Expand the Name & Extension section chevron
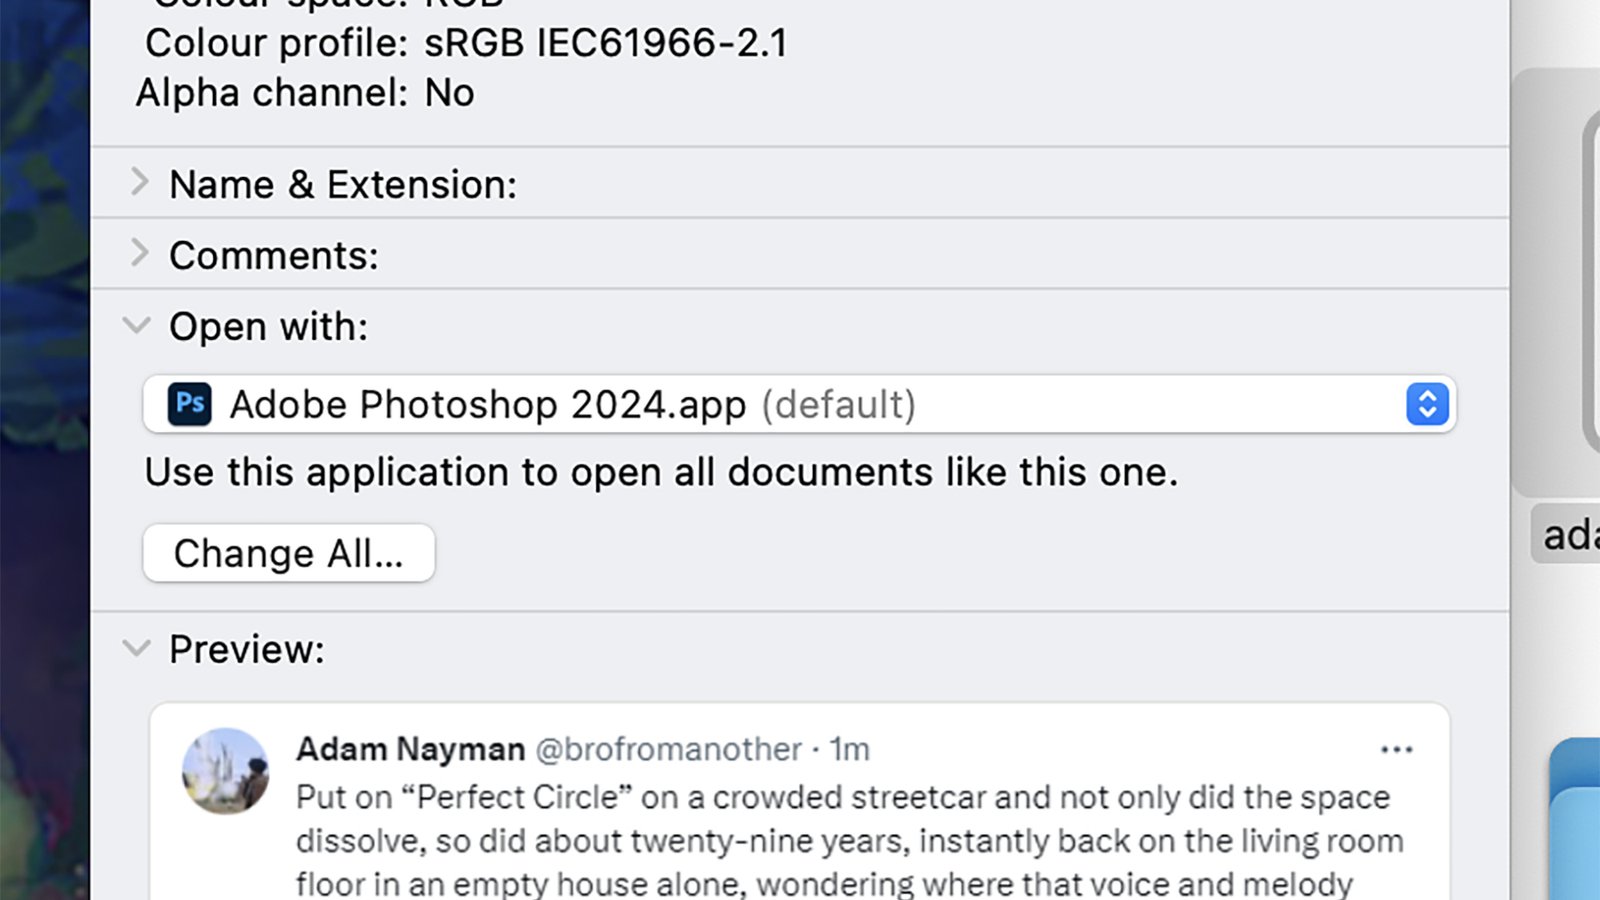This screenshot has width=1600, height=900. [x=139, y=183]
